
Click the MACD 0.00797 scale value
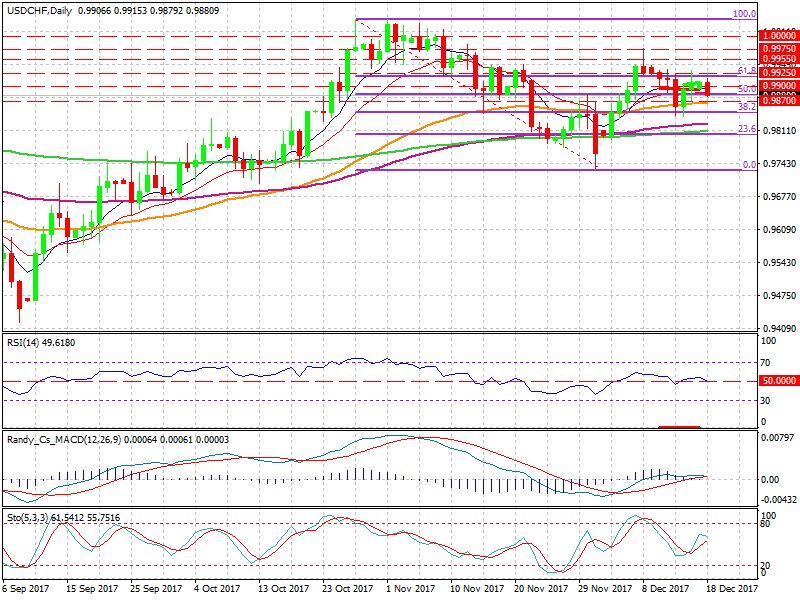(777, 438)
